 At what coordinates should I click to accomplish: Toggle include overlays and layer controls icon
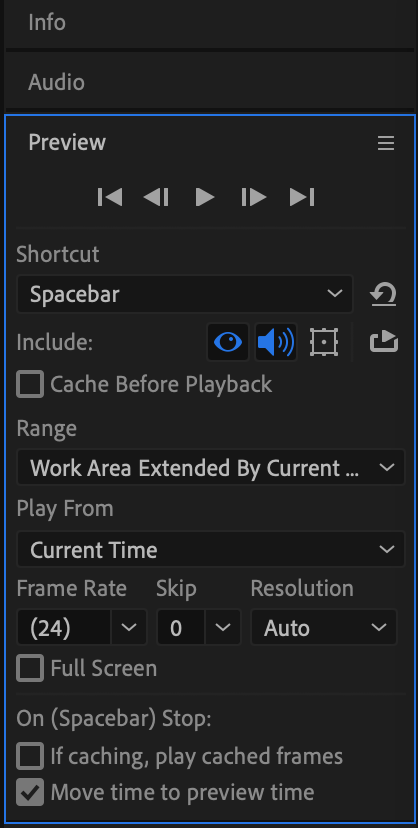pyautogui.click(x=324, y=342)
